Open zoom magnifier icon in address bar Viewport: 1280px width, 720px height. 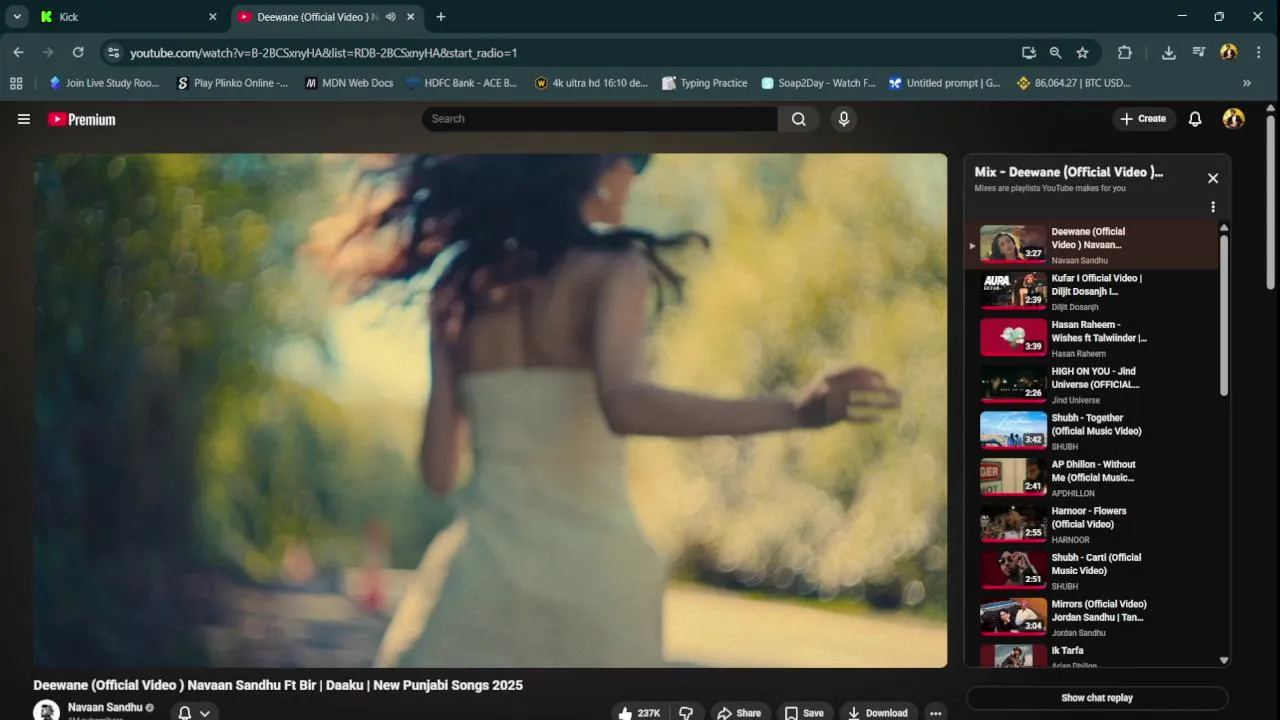point(1055,52)
